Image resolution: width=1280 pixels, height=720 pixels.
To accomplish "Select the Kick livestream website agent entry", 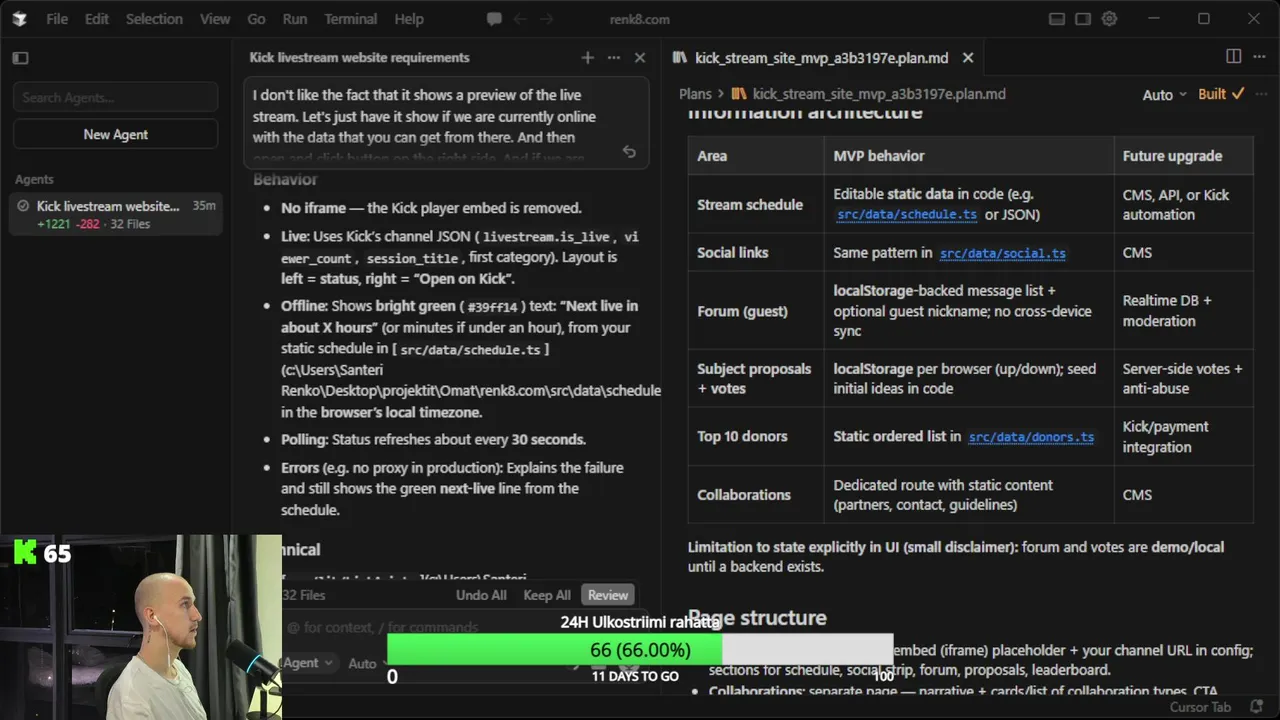I will pyautogui.click(x=116, y=214).
